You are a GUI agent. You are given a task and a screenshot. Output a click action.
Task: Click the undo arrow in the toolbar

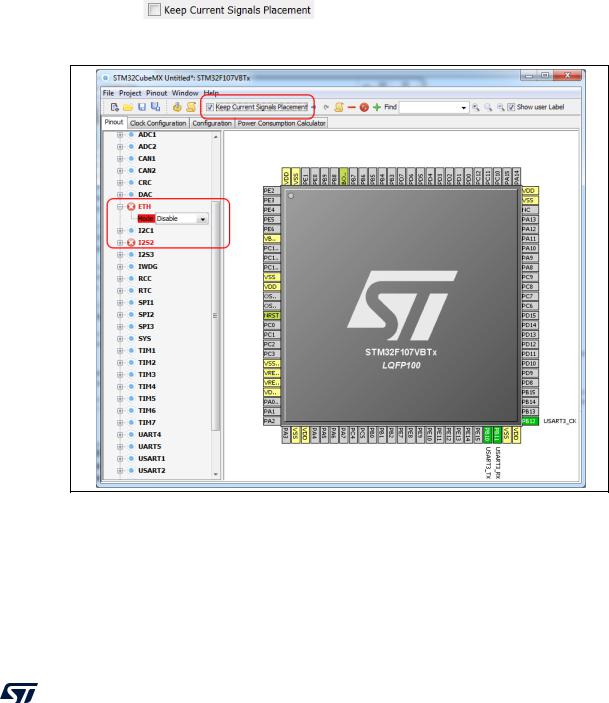pos(313,107)
